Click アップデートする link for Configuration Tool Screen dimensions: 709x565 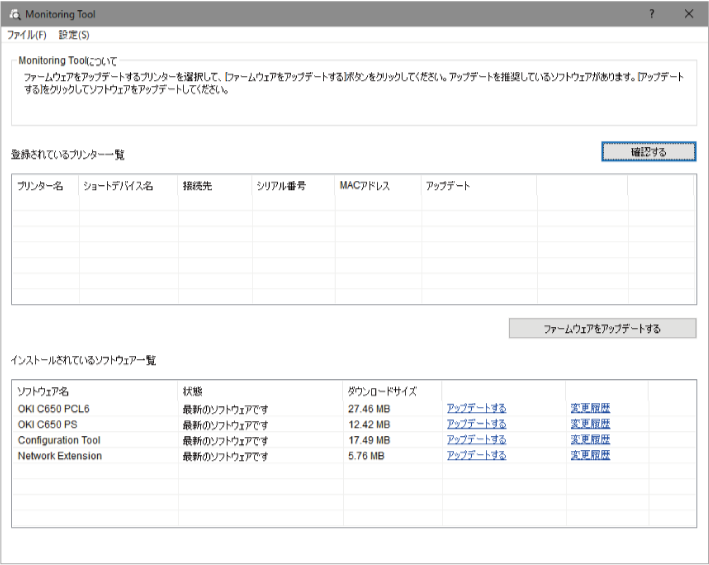[476, 440]
